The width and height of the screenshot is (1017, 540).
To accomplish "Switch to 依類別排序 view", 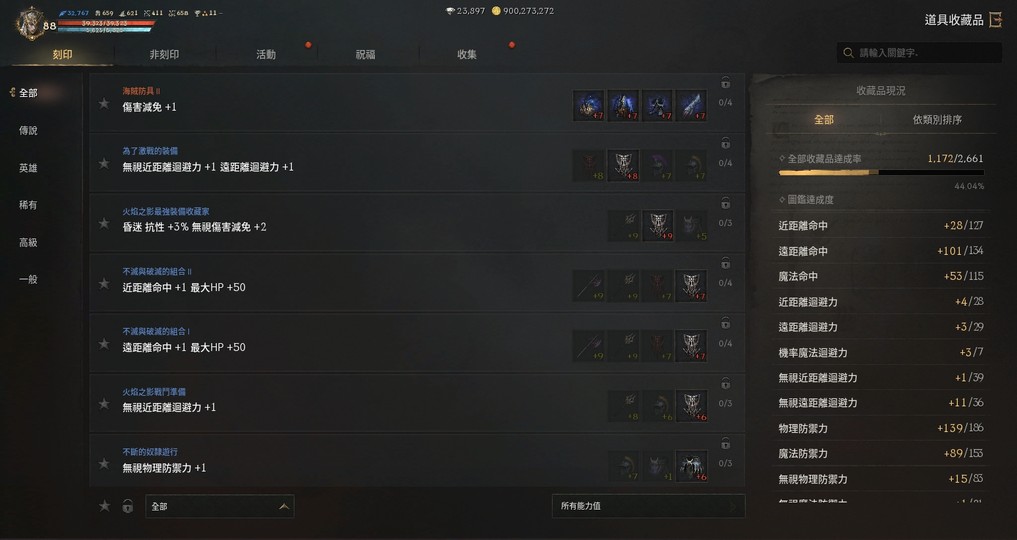I will coord(937,120).
